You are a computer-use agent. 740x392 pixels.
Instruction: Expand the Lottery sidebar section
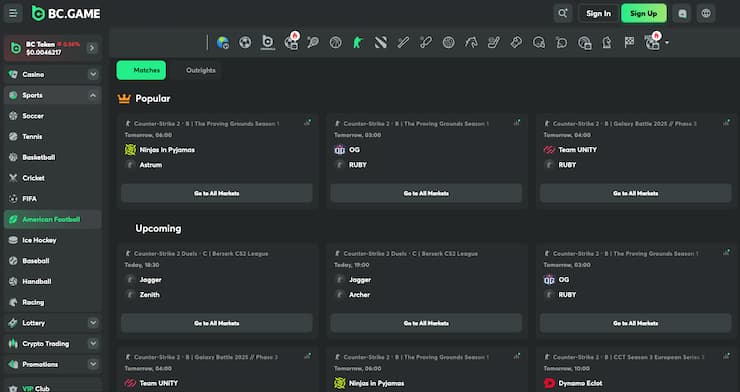(x=93, y=323)
